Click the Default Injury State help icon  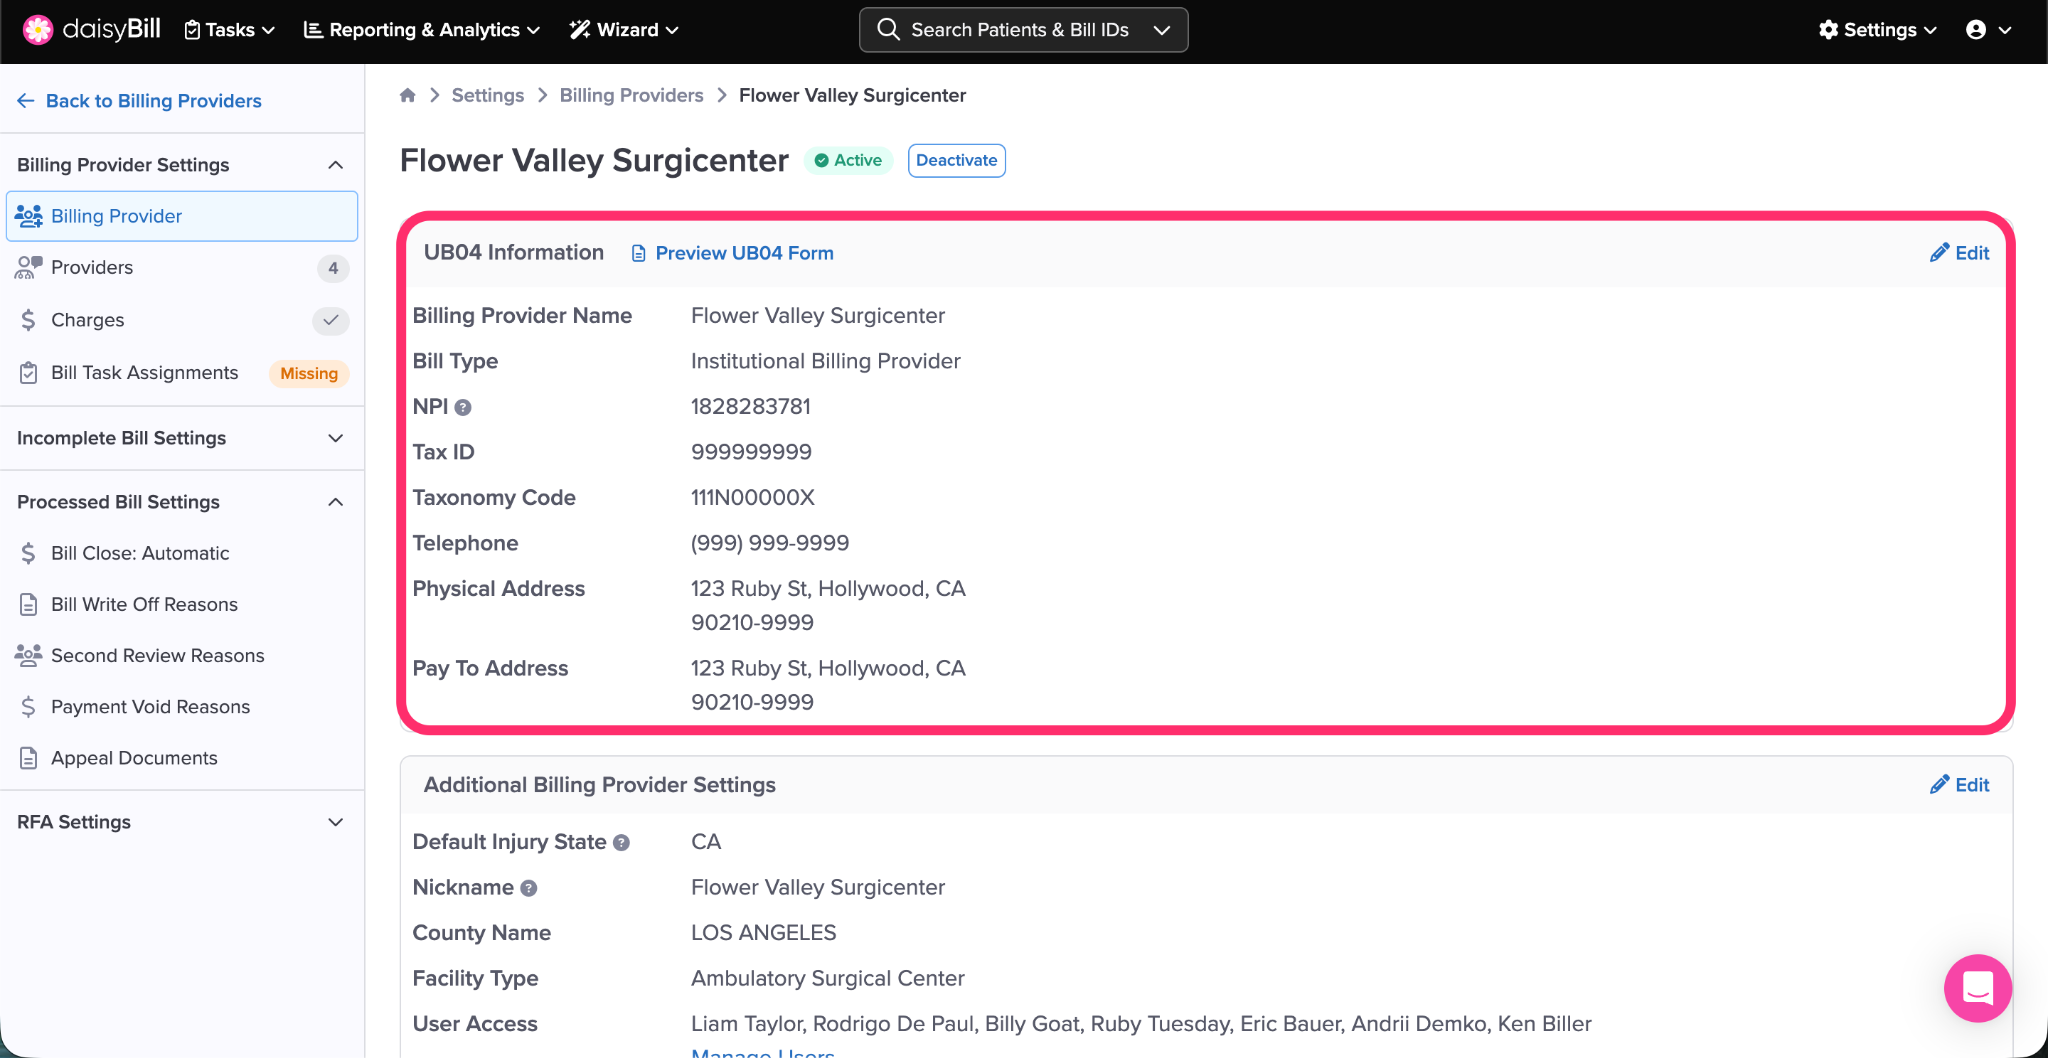coord(621,843)
